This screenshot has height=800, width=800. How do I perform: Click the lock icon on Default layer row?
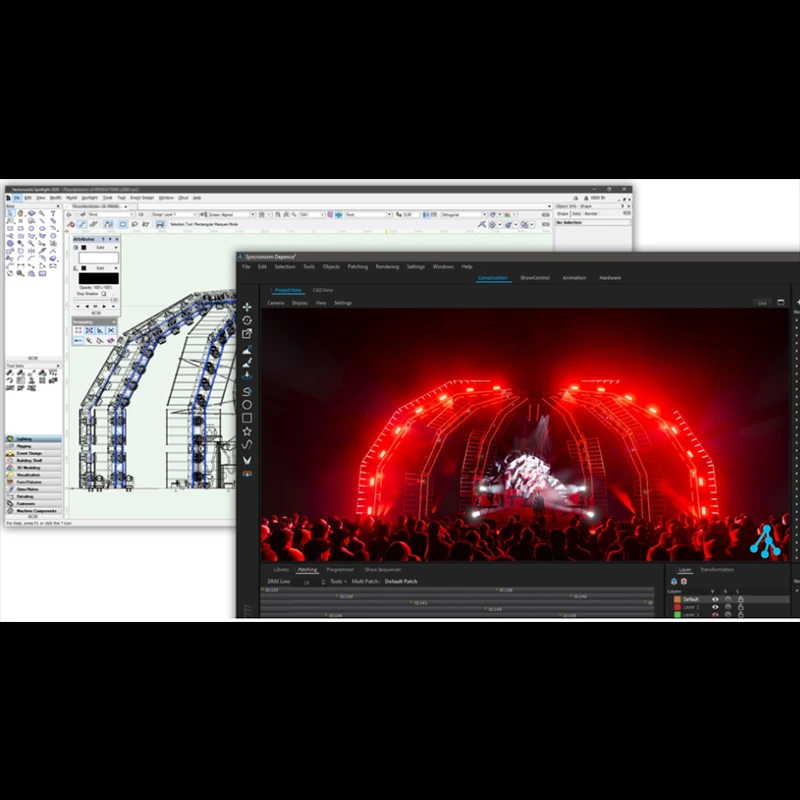(740, 599)
